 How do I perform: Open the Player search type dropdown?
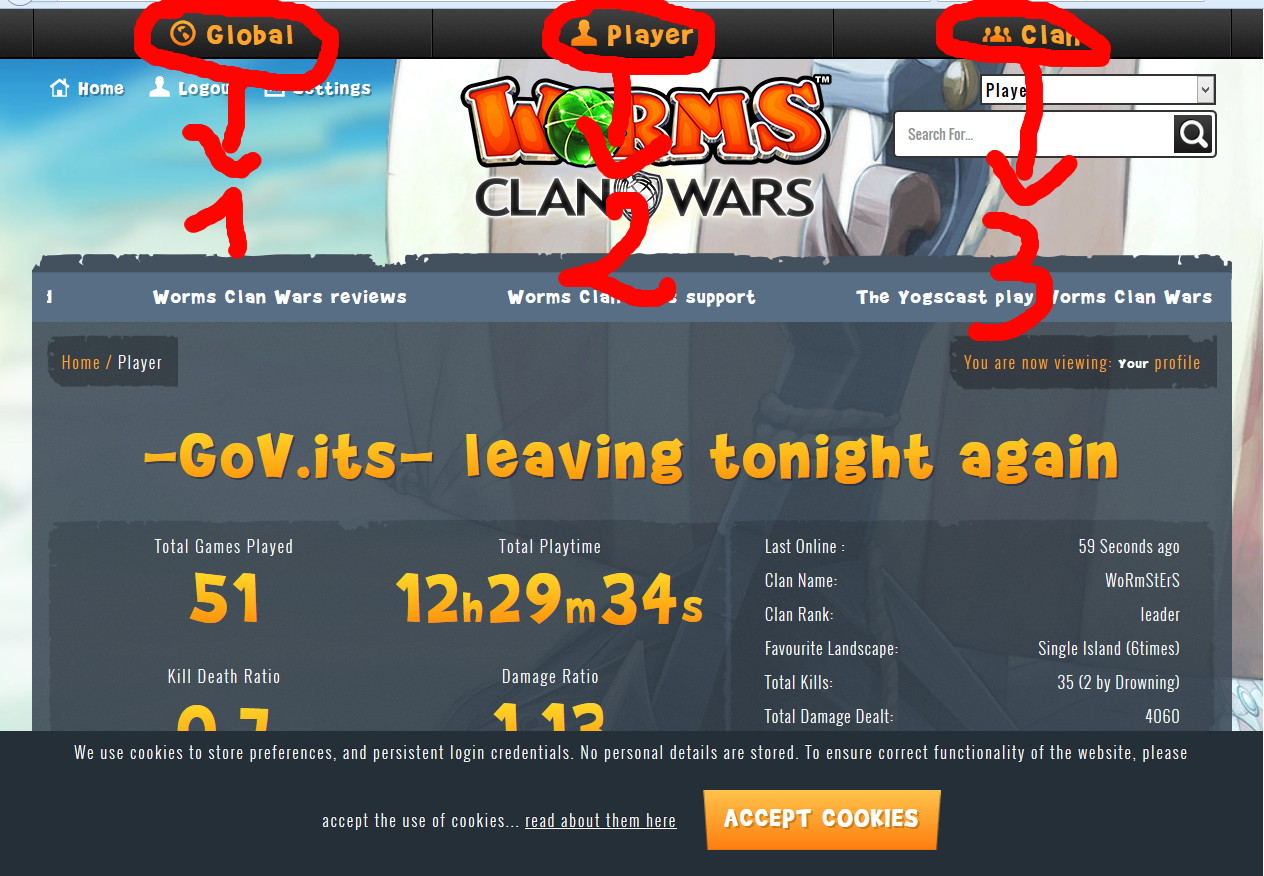(1098, 90)
